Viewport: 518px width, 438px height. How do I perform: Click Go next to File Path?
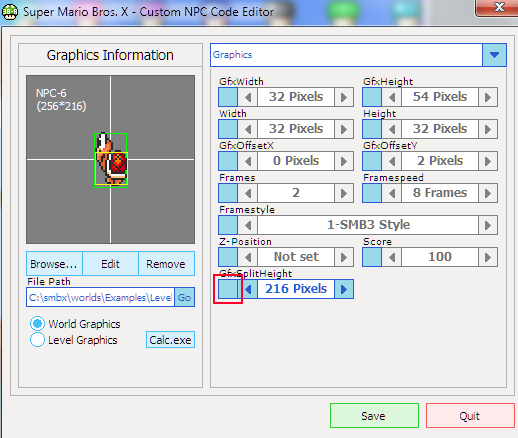tap(184, 297)
